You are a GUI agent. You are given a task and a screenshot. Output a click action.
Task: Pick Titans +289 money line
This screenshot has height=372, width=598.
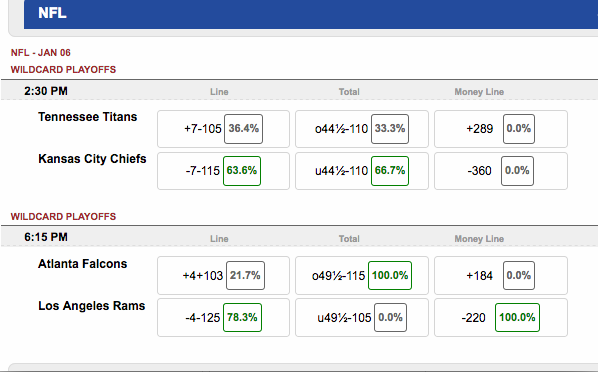click(x=501, y=129)
